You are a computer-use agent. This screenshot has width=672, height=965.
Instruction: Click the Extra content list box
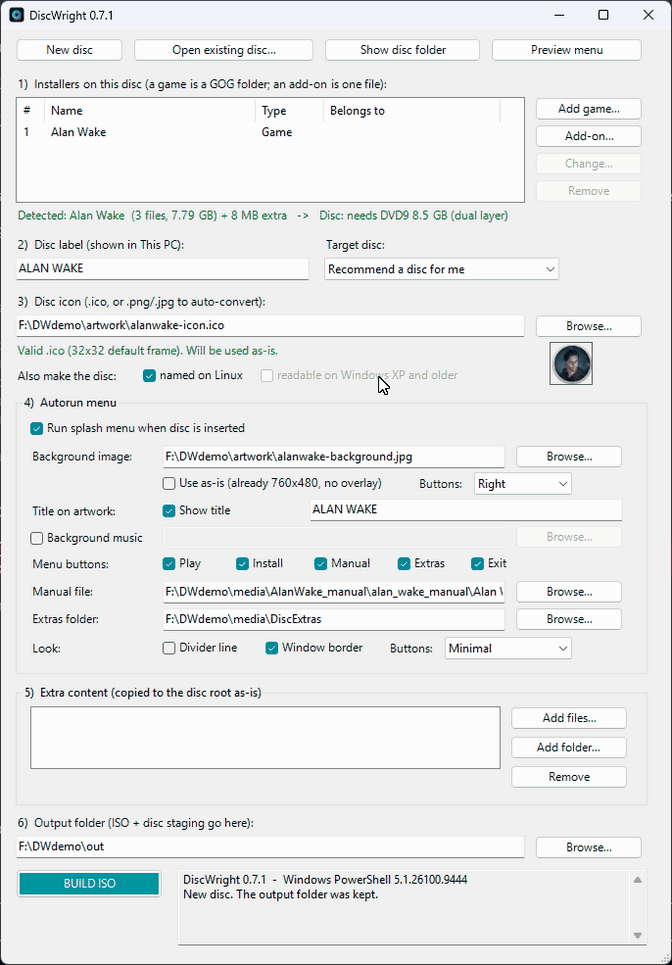click(265, 737)
